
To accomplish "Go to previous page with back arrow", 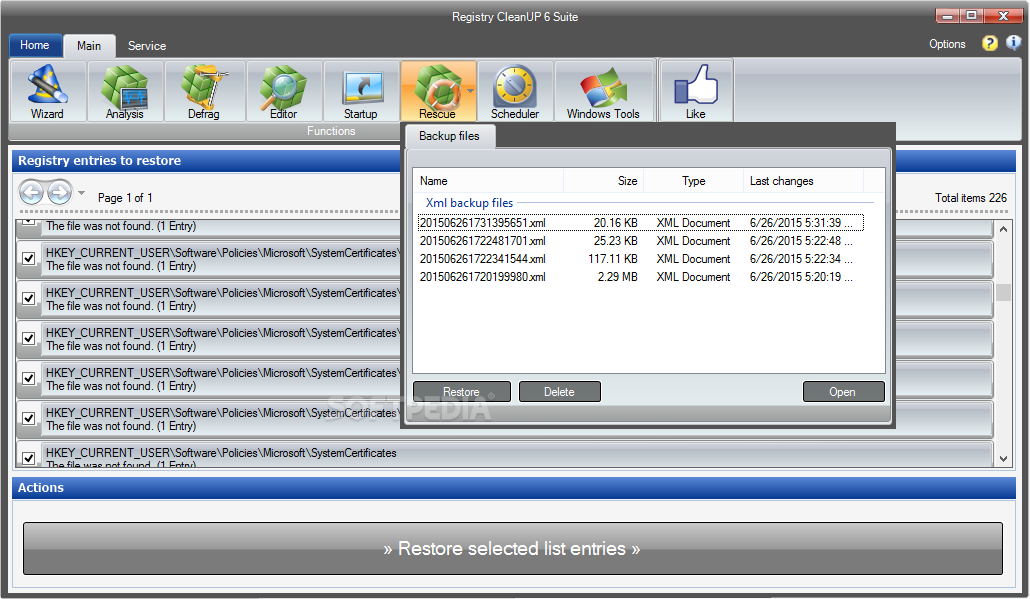I will [x=31, y=192].
